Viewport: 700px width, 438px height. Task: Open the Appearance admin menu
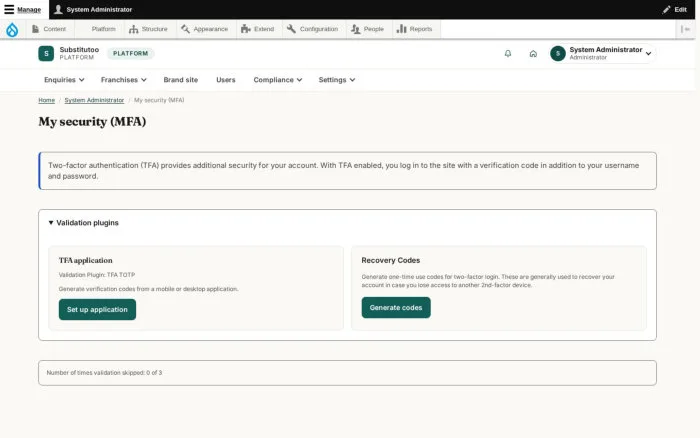[x=204, y=29]
